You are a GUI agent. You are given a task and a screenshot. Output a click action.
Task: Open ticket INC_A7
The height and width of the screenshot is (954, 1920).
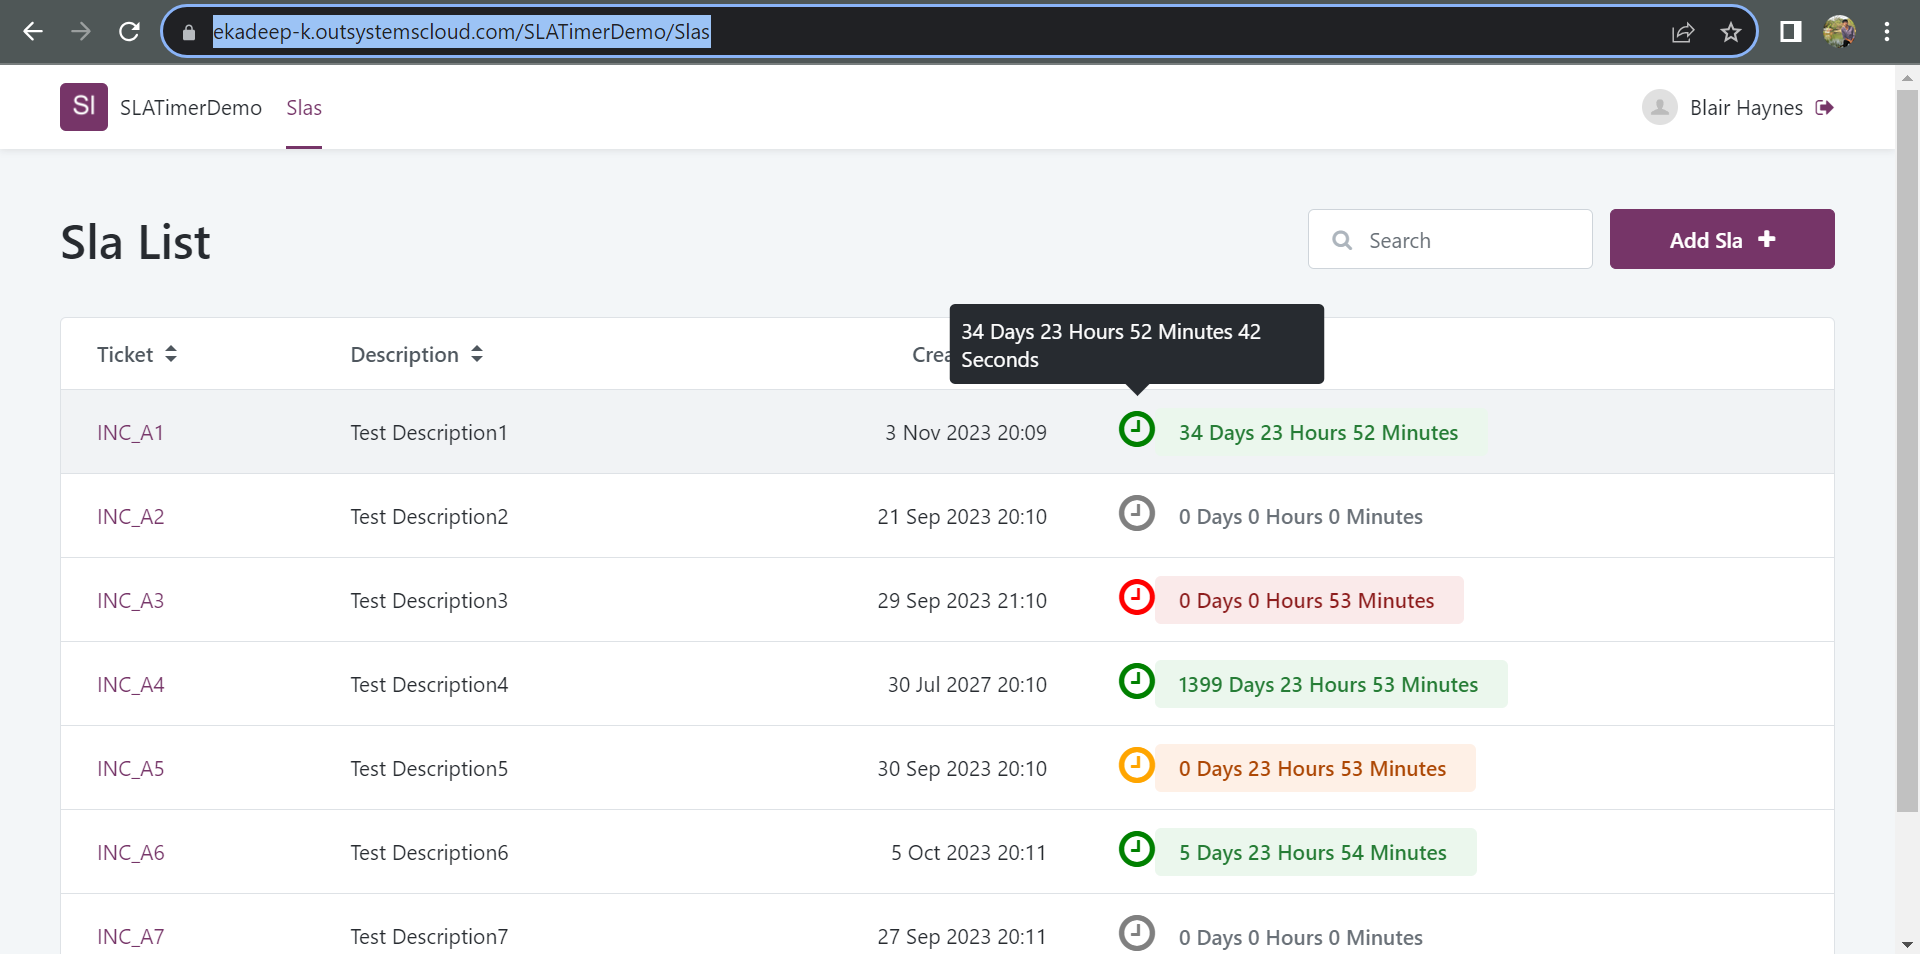tap(130, 937)
